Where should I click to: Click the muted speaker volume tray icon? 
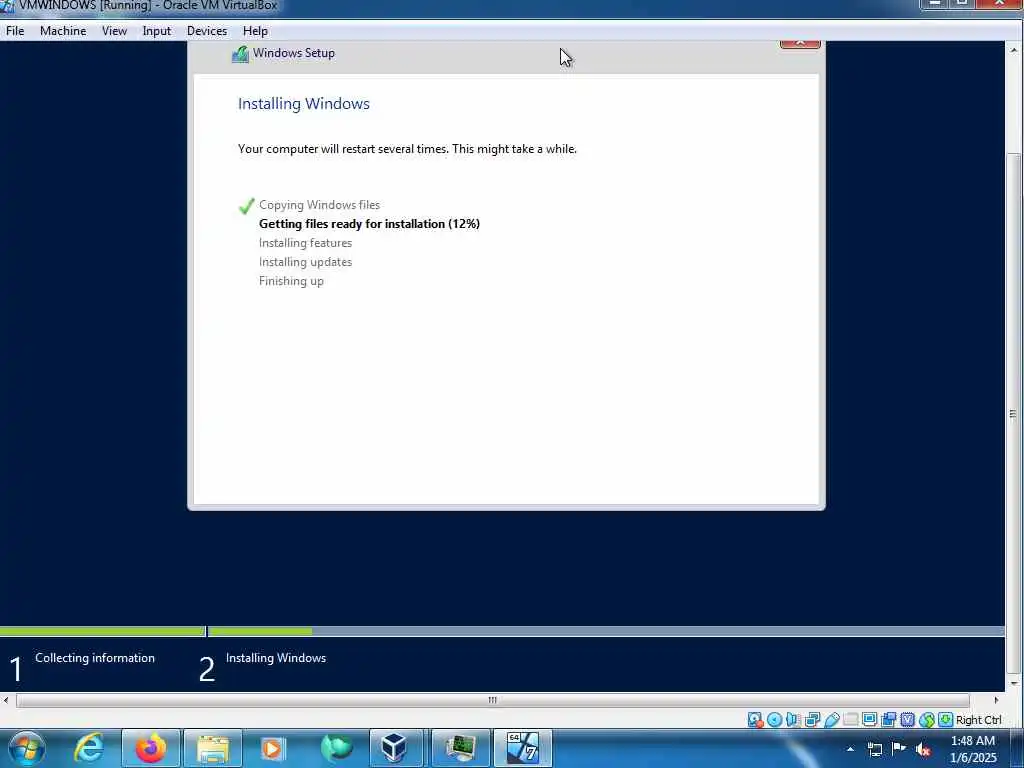pyautogui.click(x=923, y=749)
